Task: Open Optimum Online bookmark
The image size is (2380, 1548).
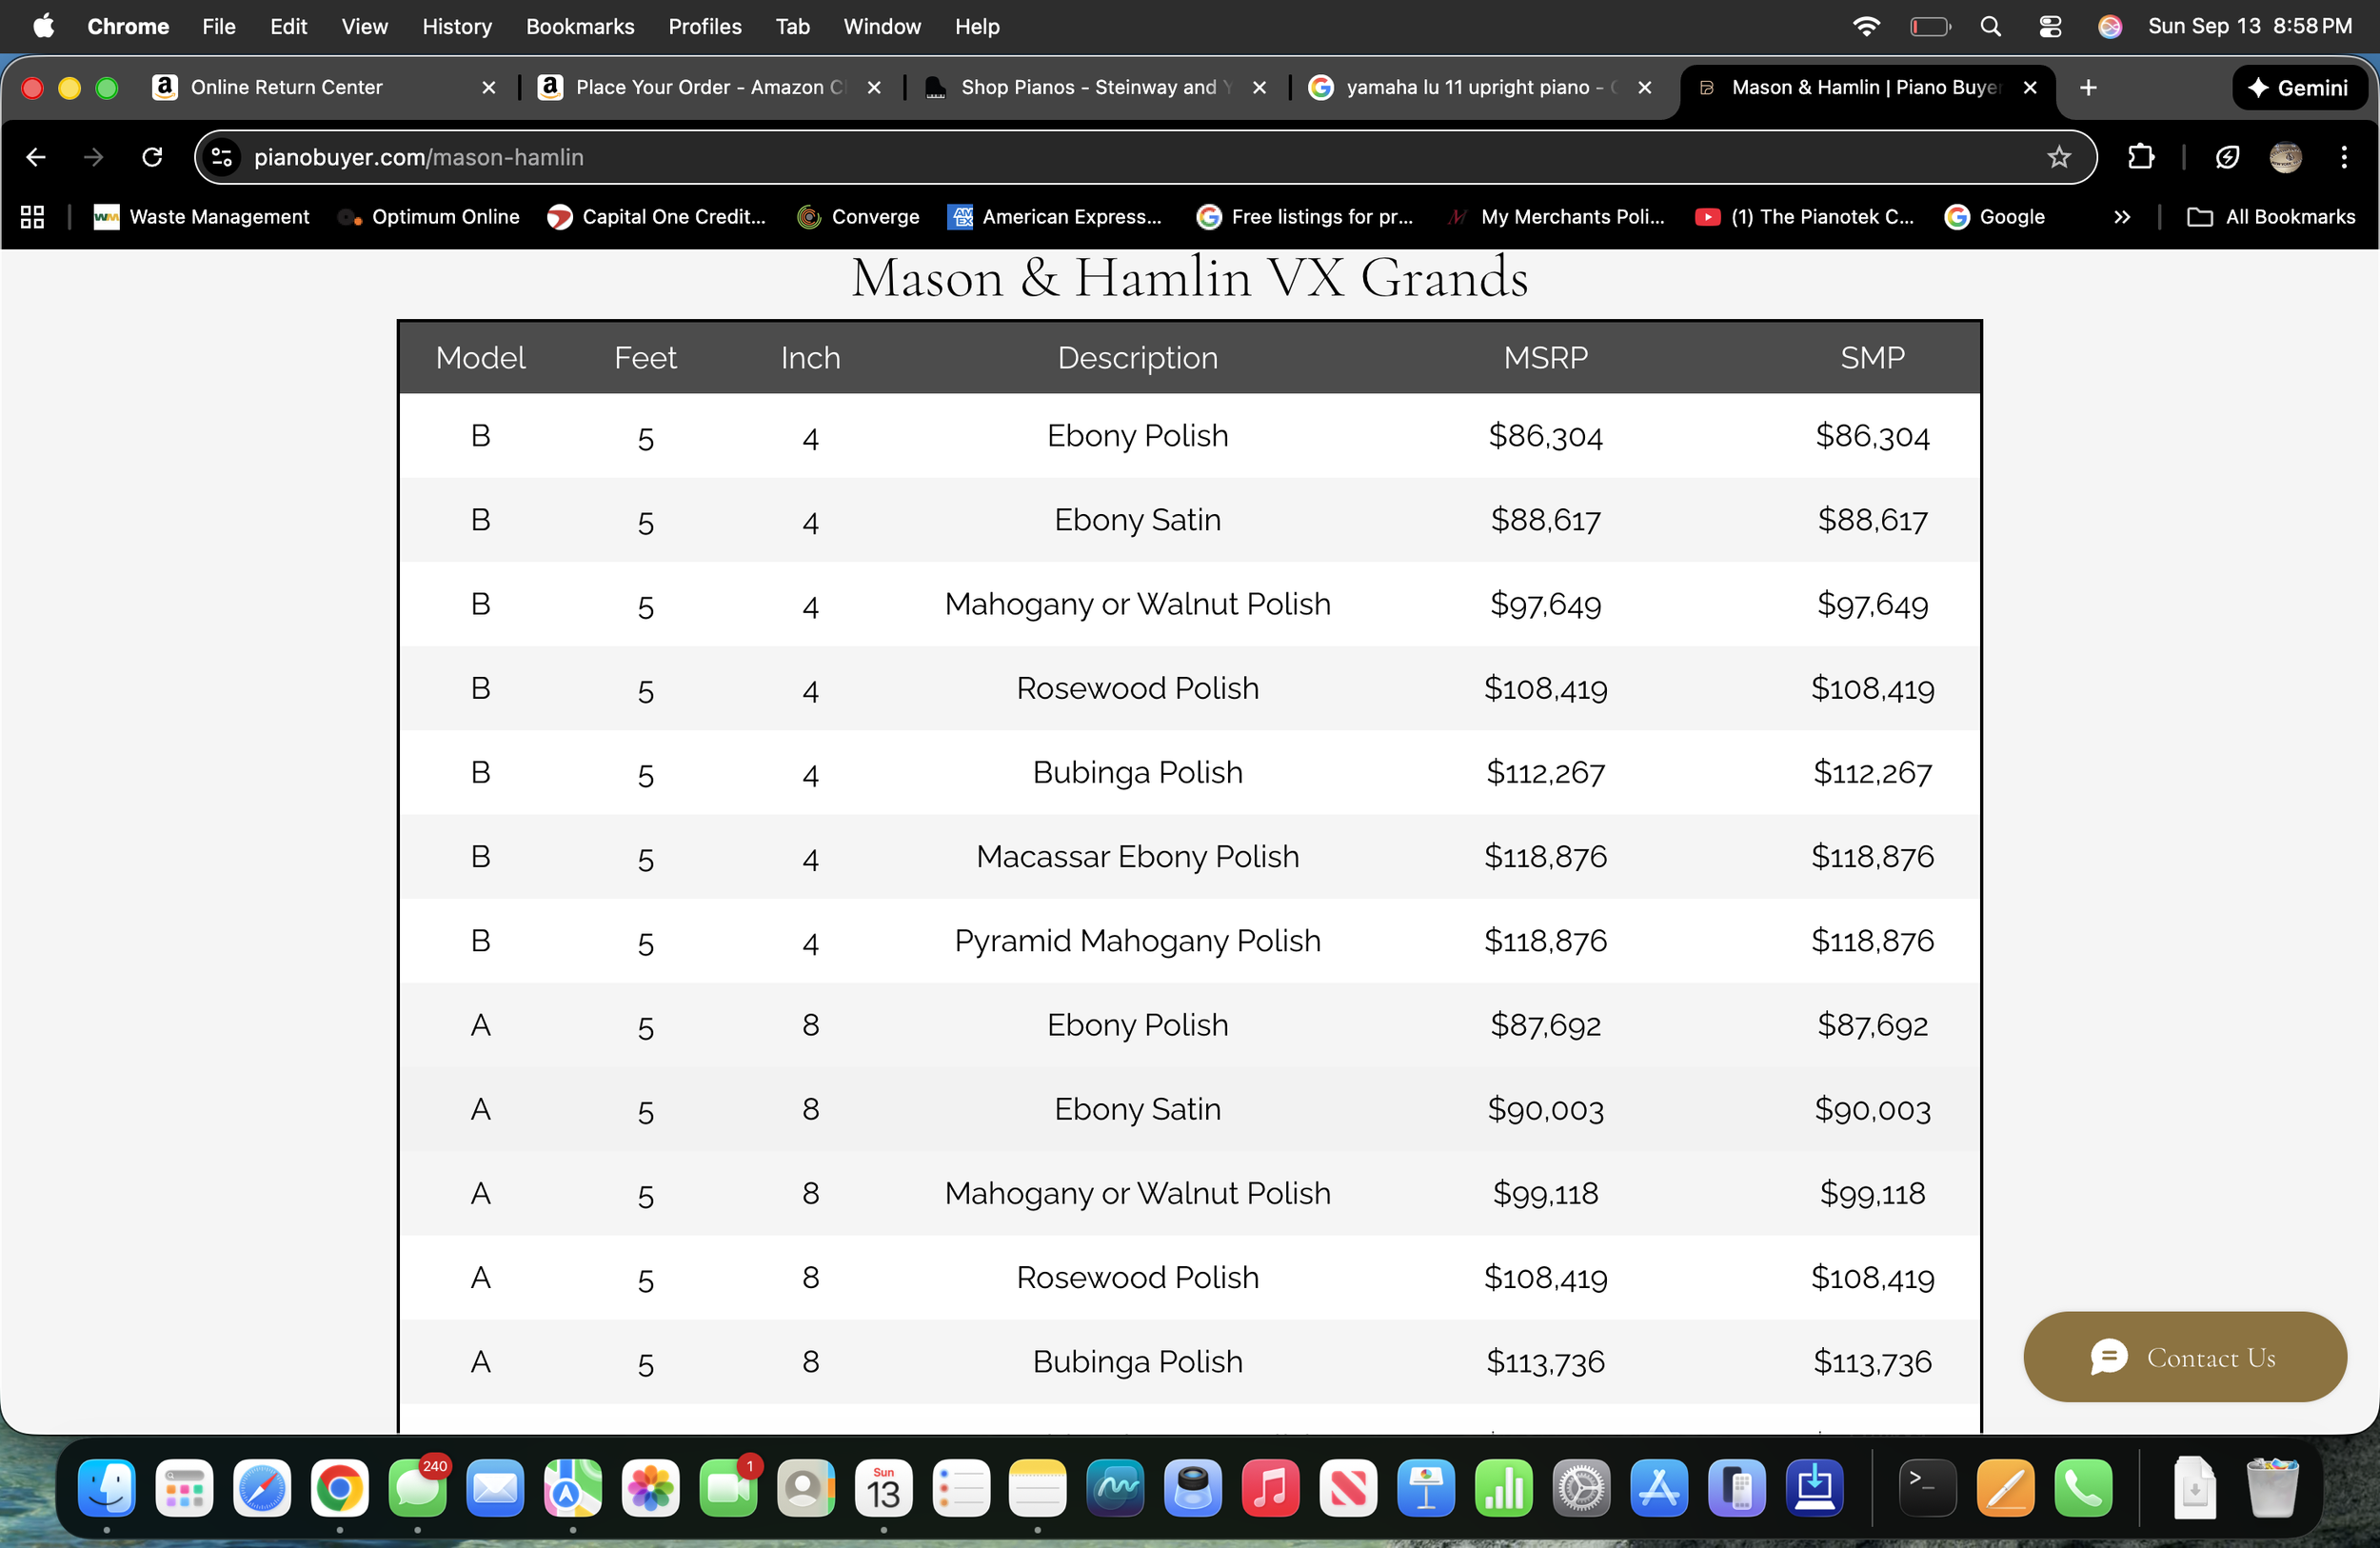Action: [x=429, y=217]
